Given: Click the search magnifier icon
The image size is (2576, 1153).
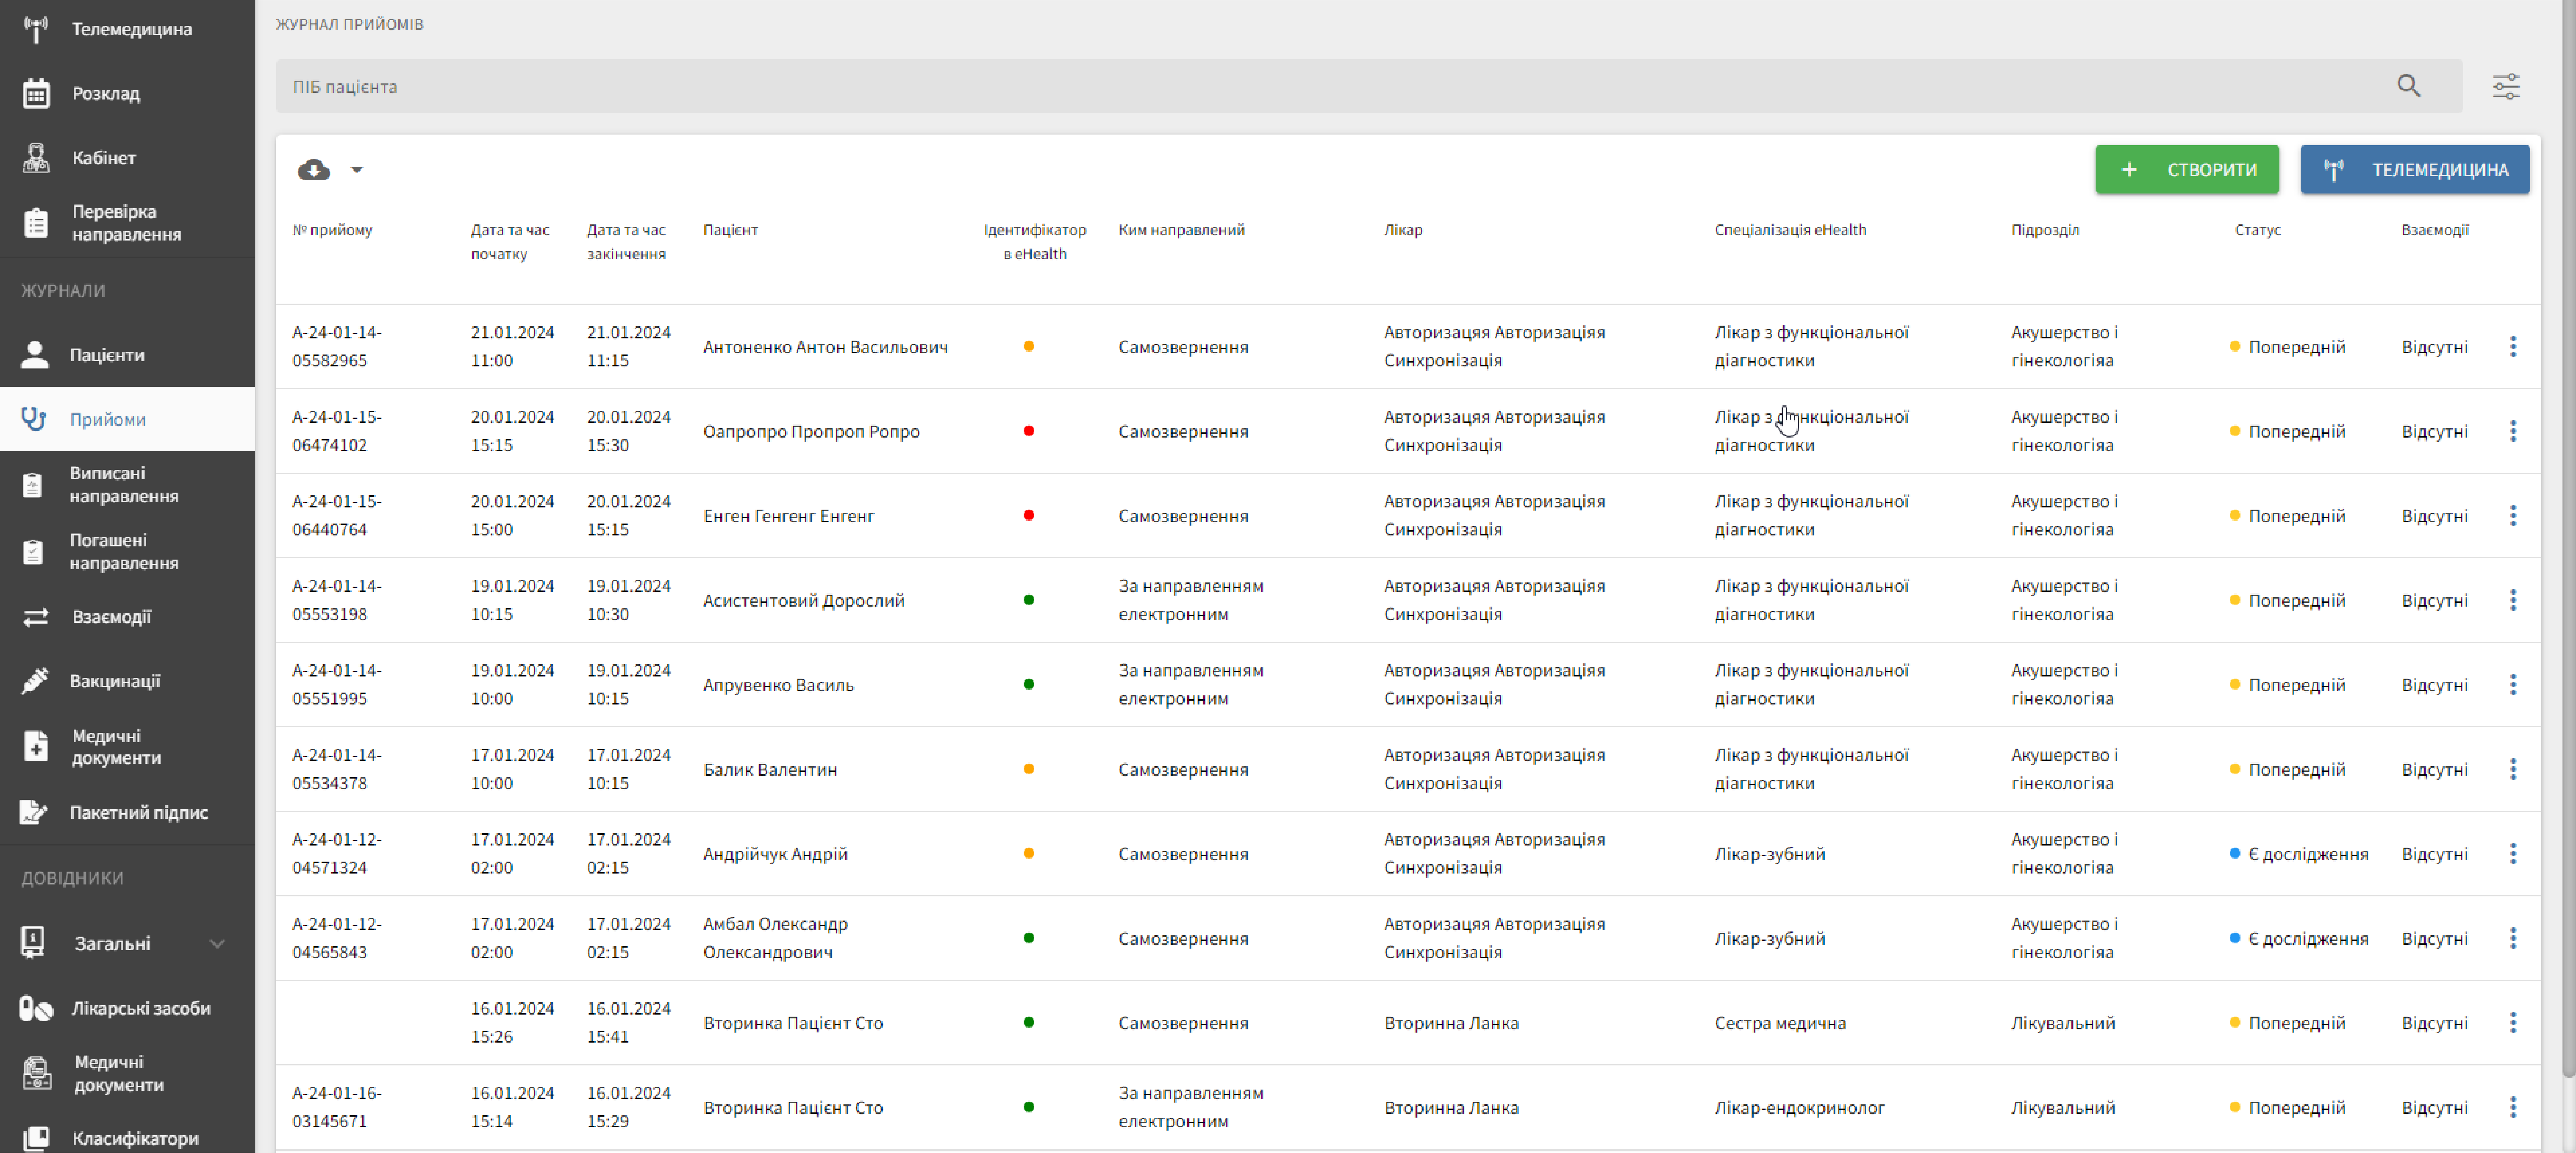Looking at the screenshot, I should coord(2408,86).
